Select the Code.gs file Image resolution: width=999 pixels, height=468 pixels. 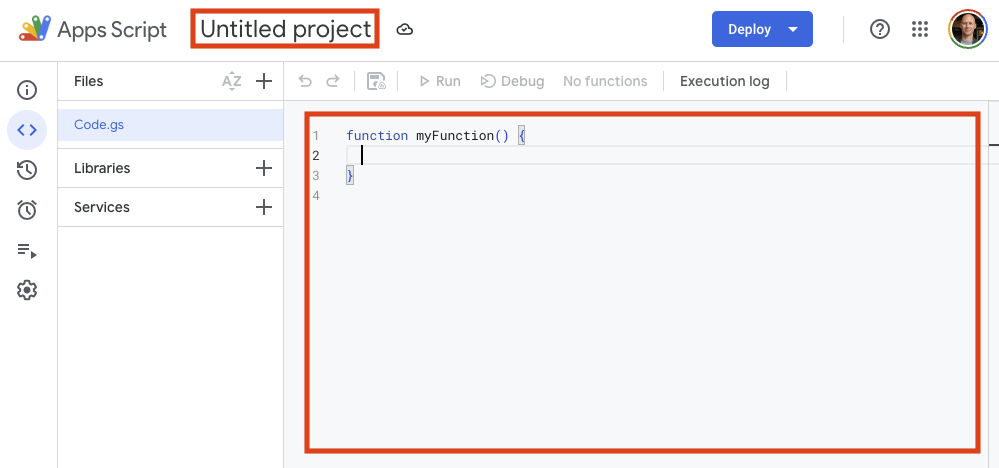tap(99, 125)
